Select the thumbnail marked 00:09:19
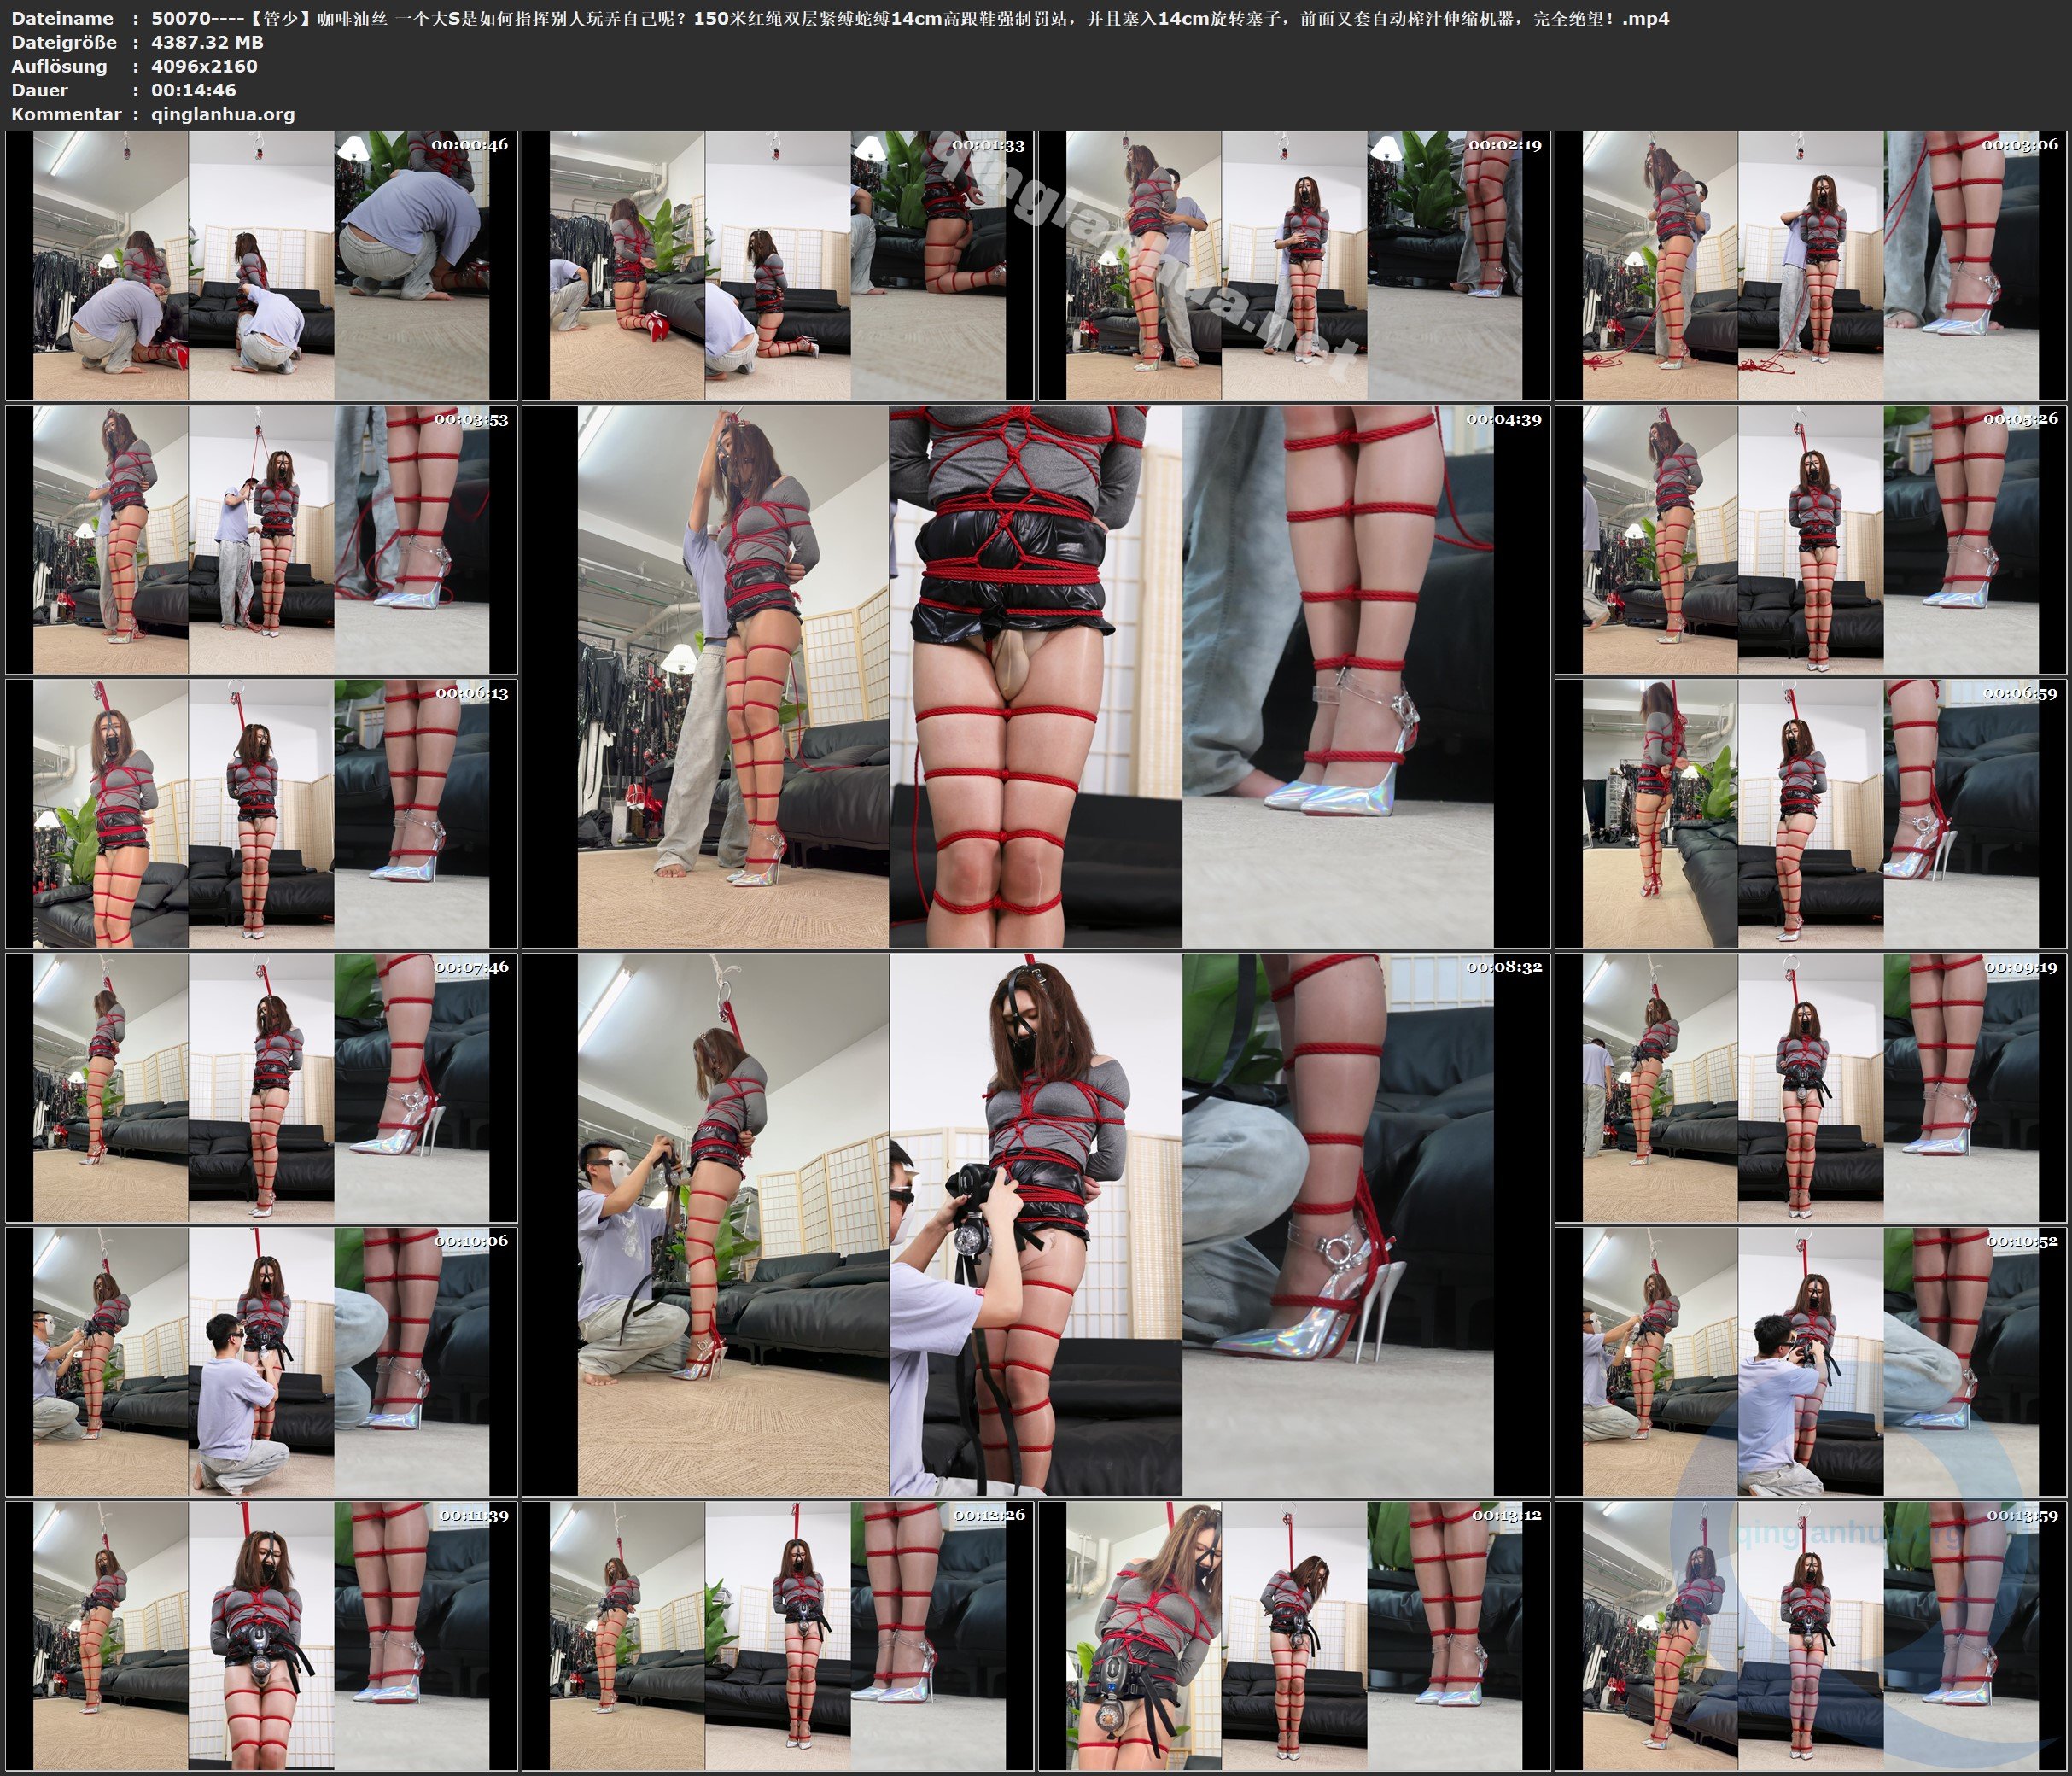 click(x=1810, y=1087)
